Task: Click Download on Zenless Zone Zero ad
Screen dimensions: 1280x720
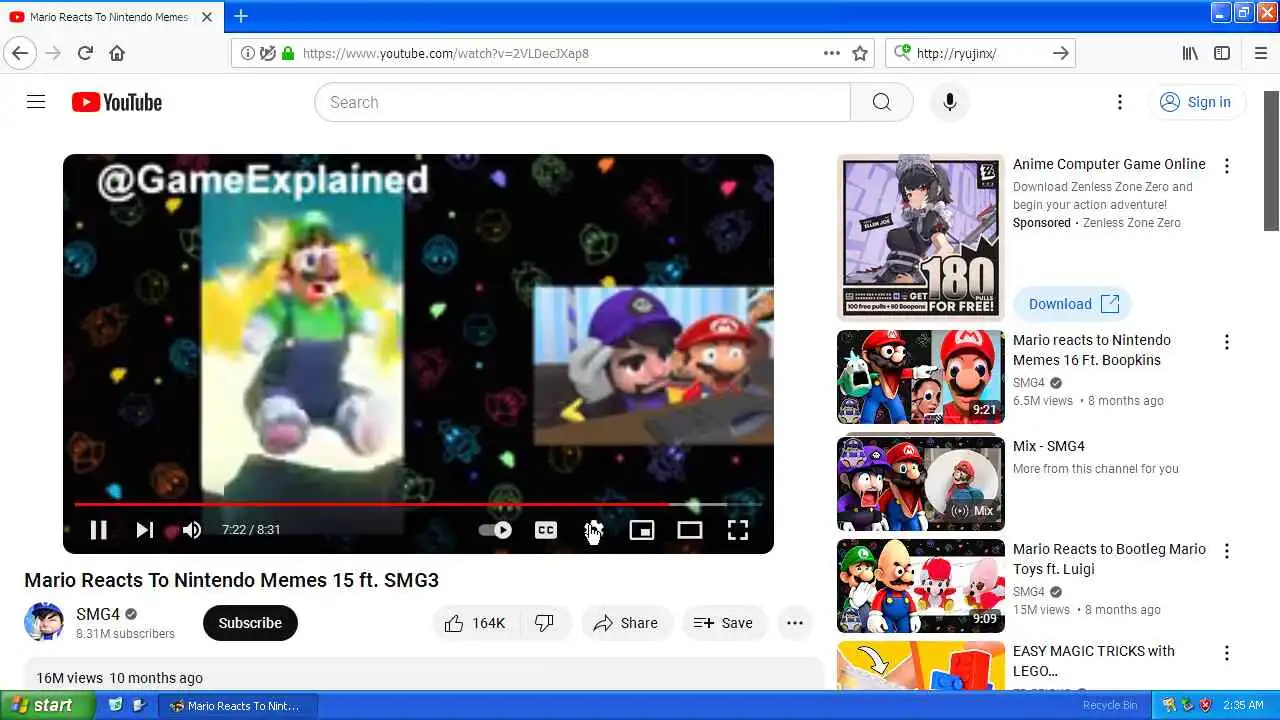Action: pyautogui.click(x=1073, y=304)
